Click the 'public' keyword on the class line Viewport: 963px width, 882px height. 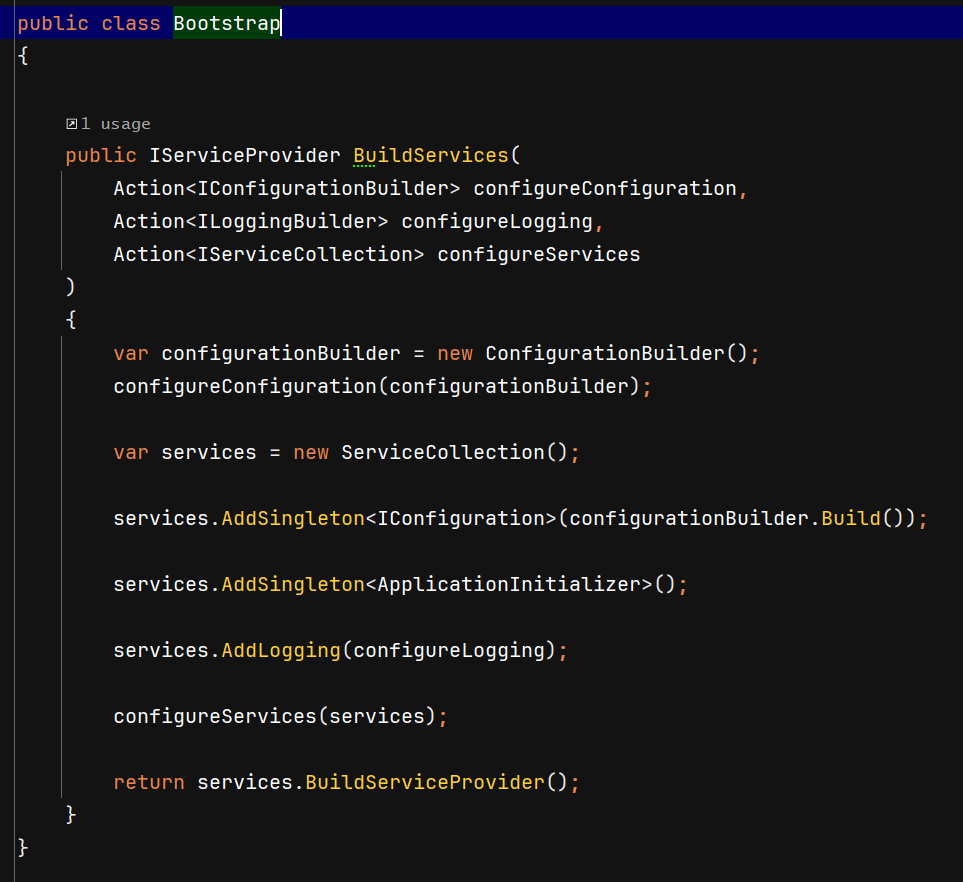53,23
